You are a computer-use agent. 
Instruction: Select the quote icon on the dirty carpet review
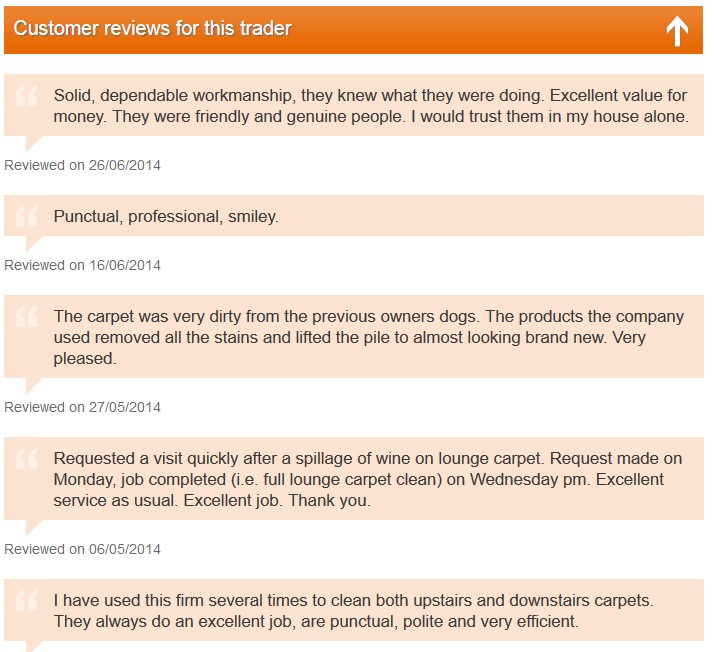(27, 319)
